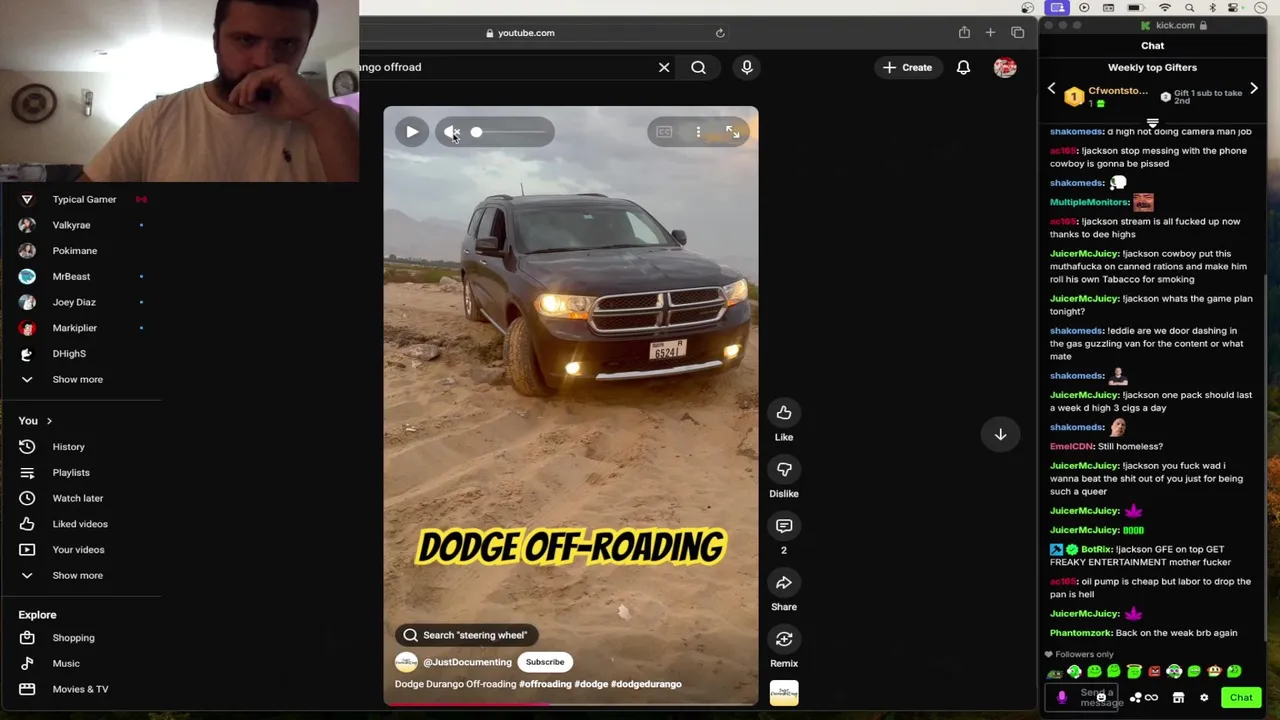Click into the YouTube search field
Image resolution: width=1280 pixels, height=720 pixels.
(505, 67)
